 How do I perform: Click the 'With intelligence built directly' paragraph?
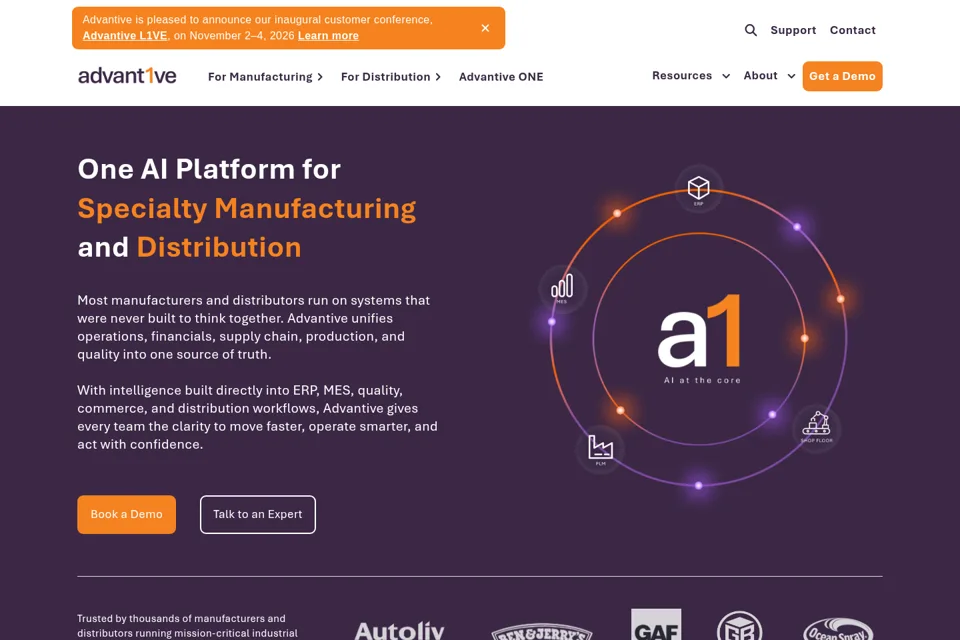257,417
